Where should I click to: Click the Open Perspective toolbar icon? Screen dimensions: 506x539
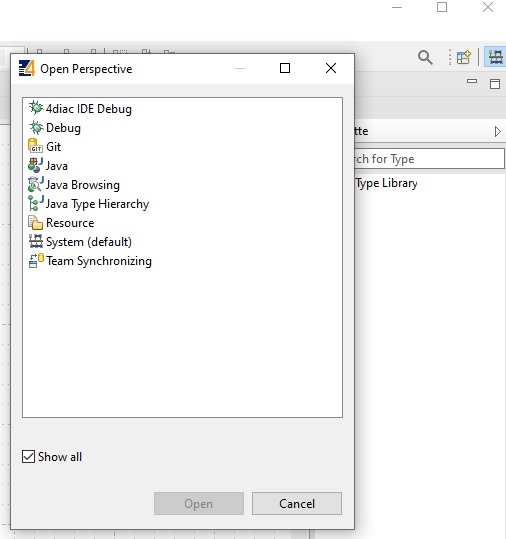(x=464, y=57)
